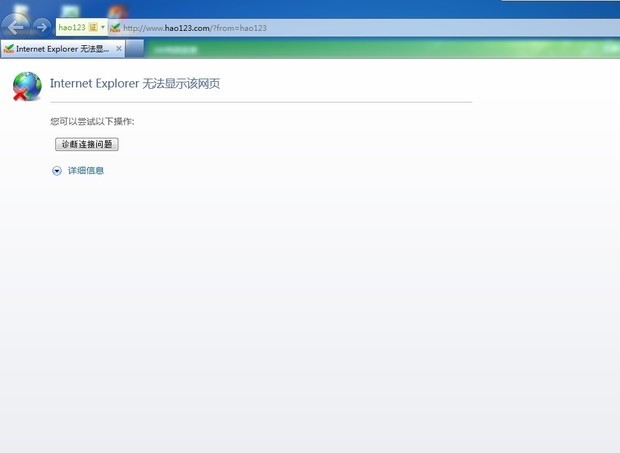Go back with the Back arrow
The height and width of the screenshot is (453, 620).
point(15,27)
